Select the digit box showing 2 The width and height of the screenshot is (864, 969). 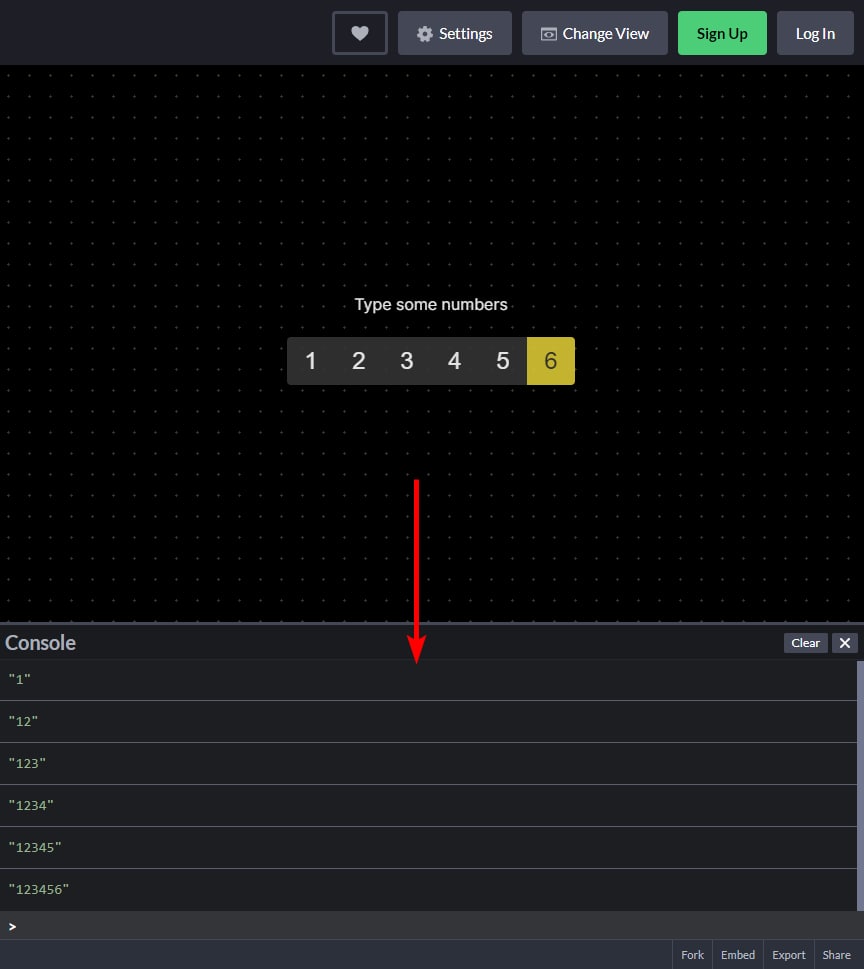click(x=359, y=361)
